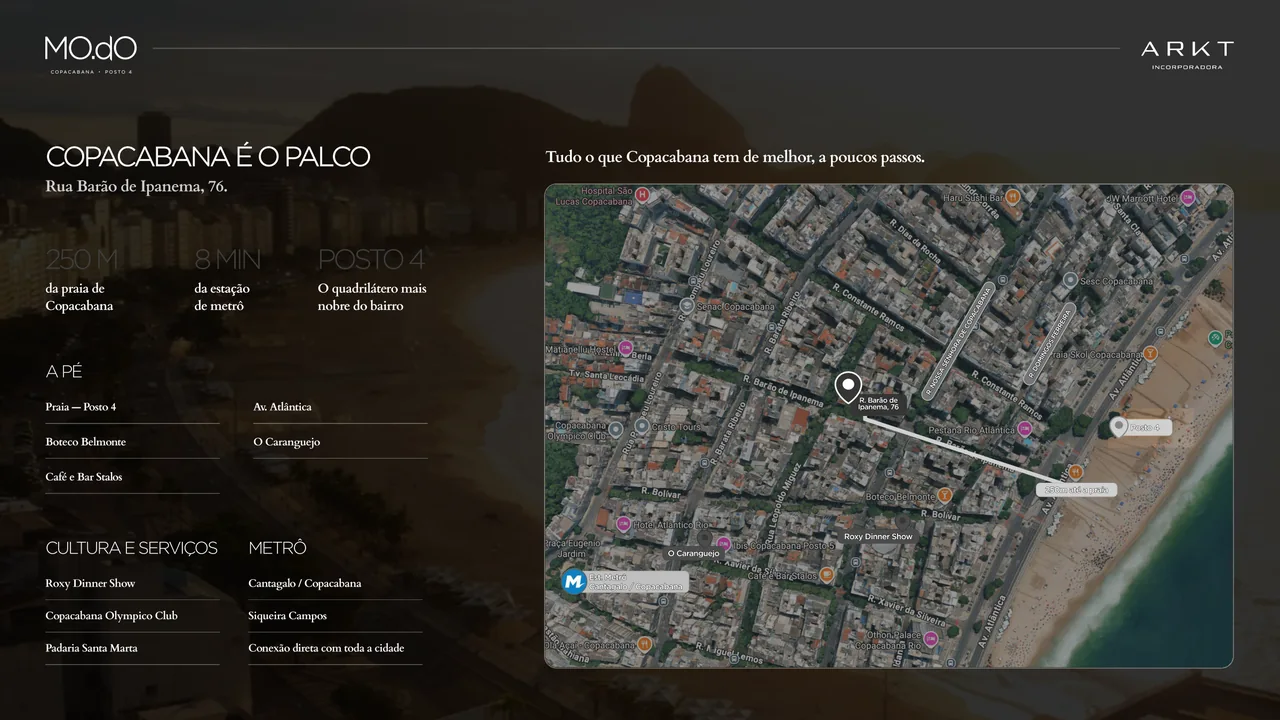Viewport: 1280px width, 720px height.
Task: Click the ARKT Incorporadora logo
Action: click(1187, 54)
